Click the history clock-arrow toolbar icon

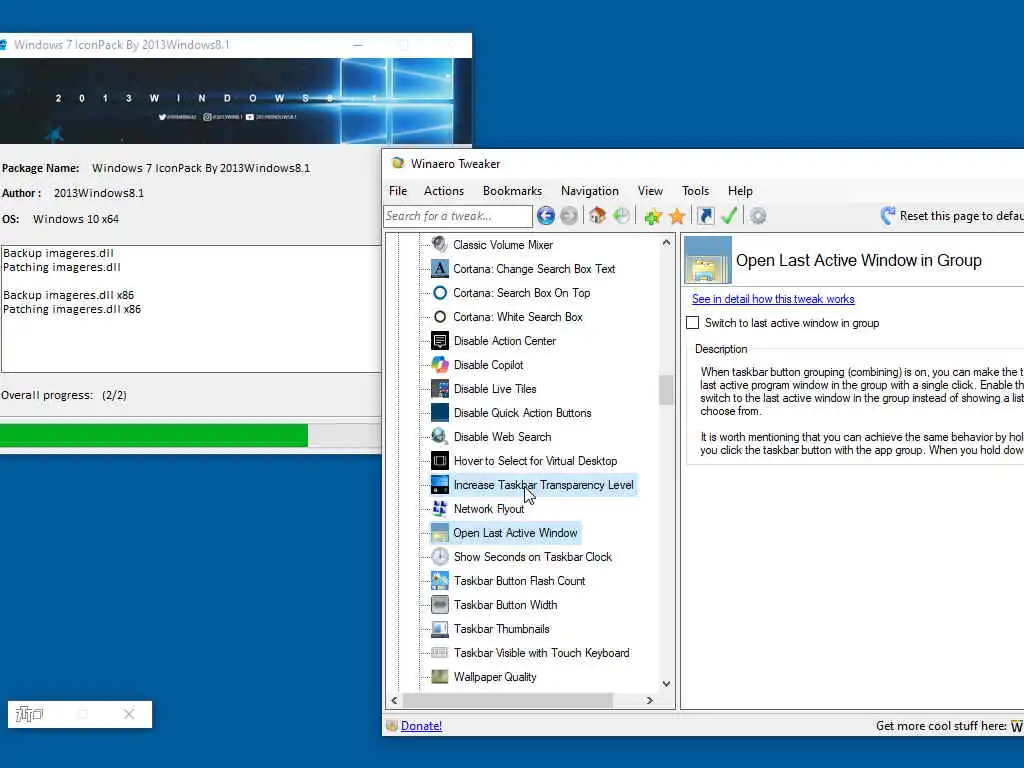622,216
